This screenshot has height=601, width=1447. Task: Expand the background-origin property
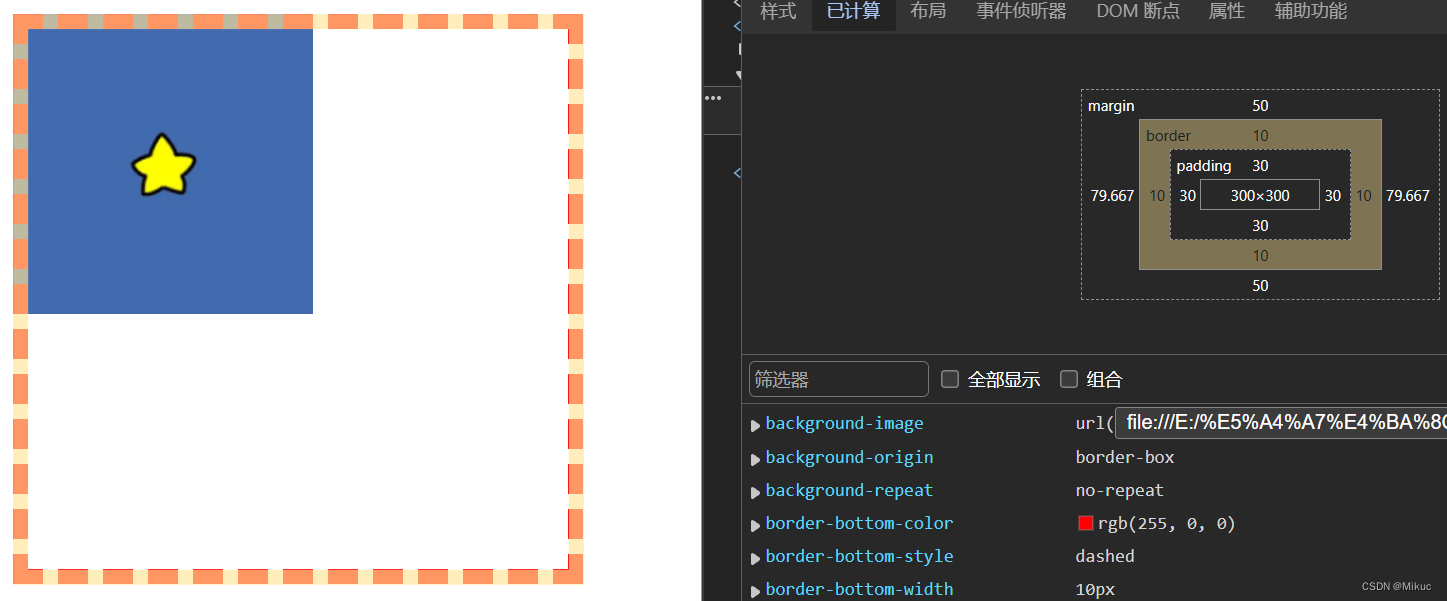point(756,457)
